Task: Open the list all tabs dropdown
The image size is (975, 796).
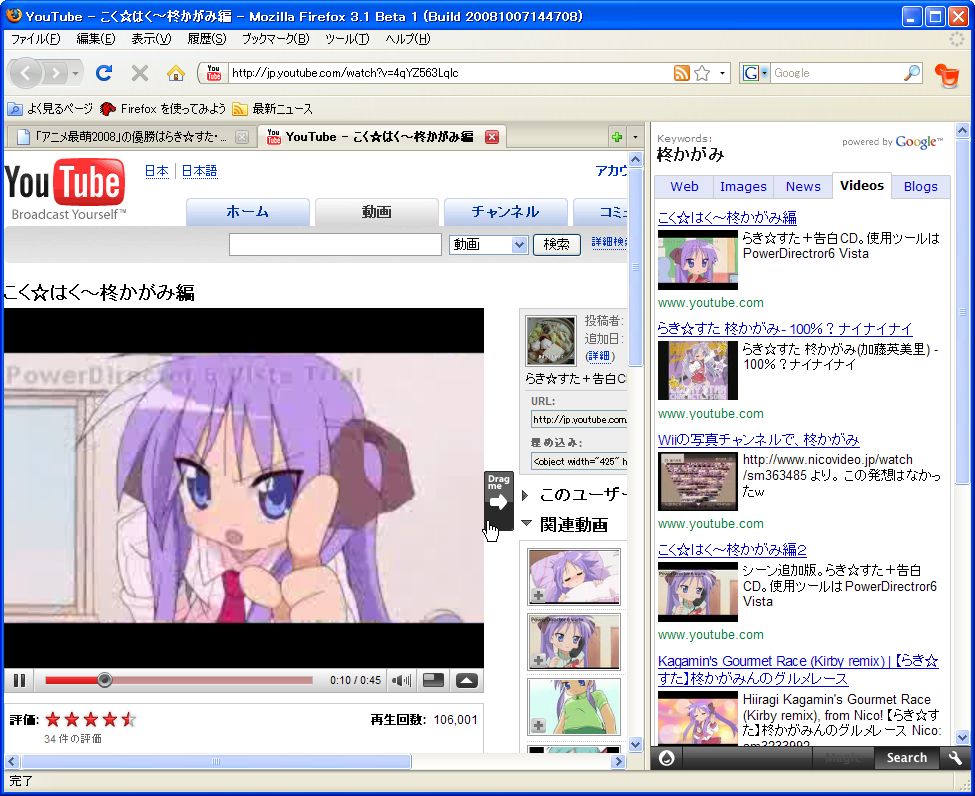Action: click(635, 137)
